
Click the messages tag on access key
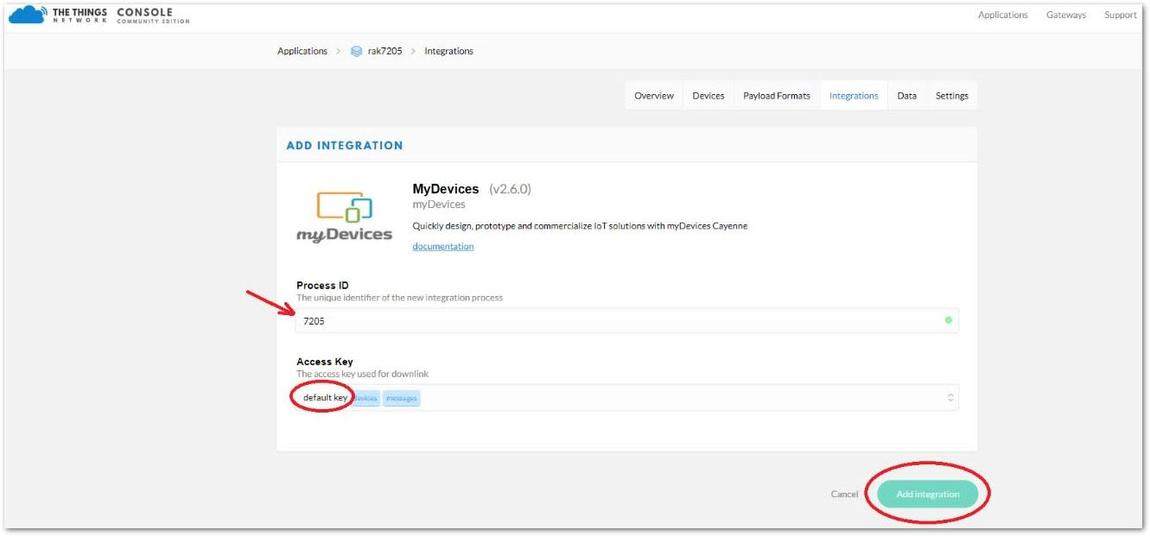[401, 398]
